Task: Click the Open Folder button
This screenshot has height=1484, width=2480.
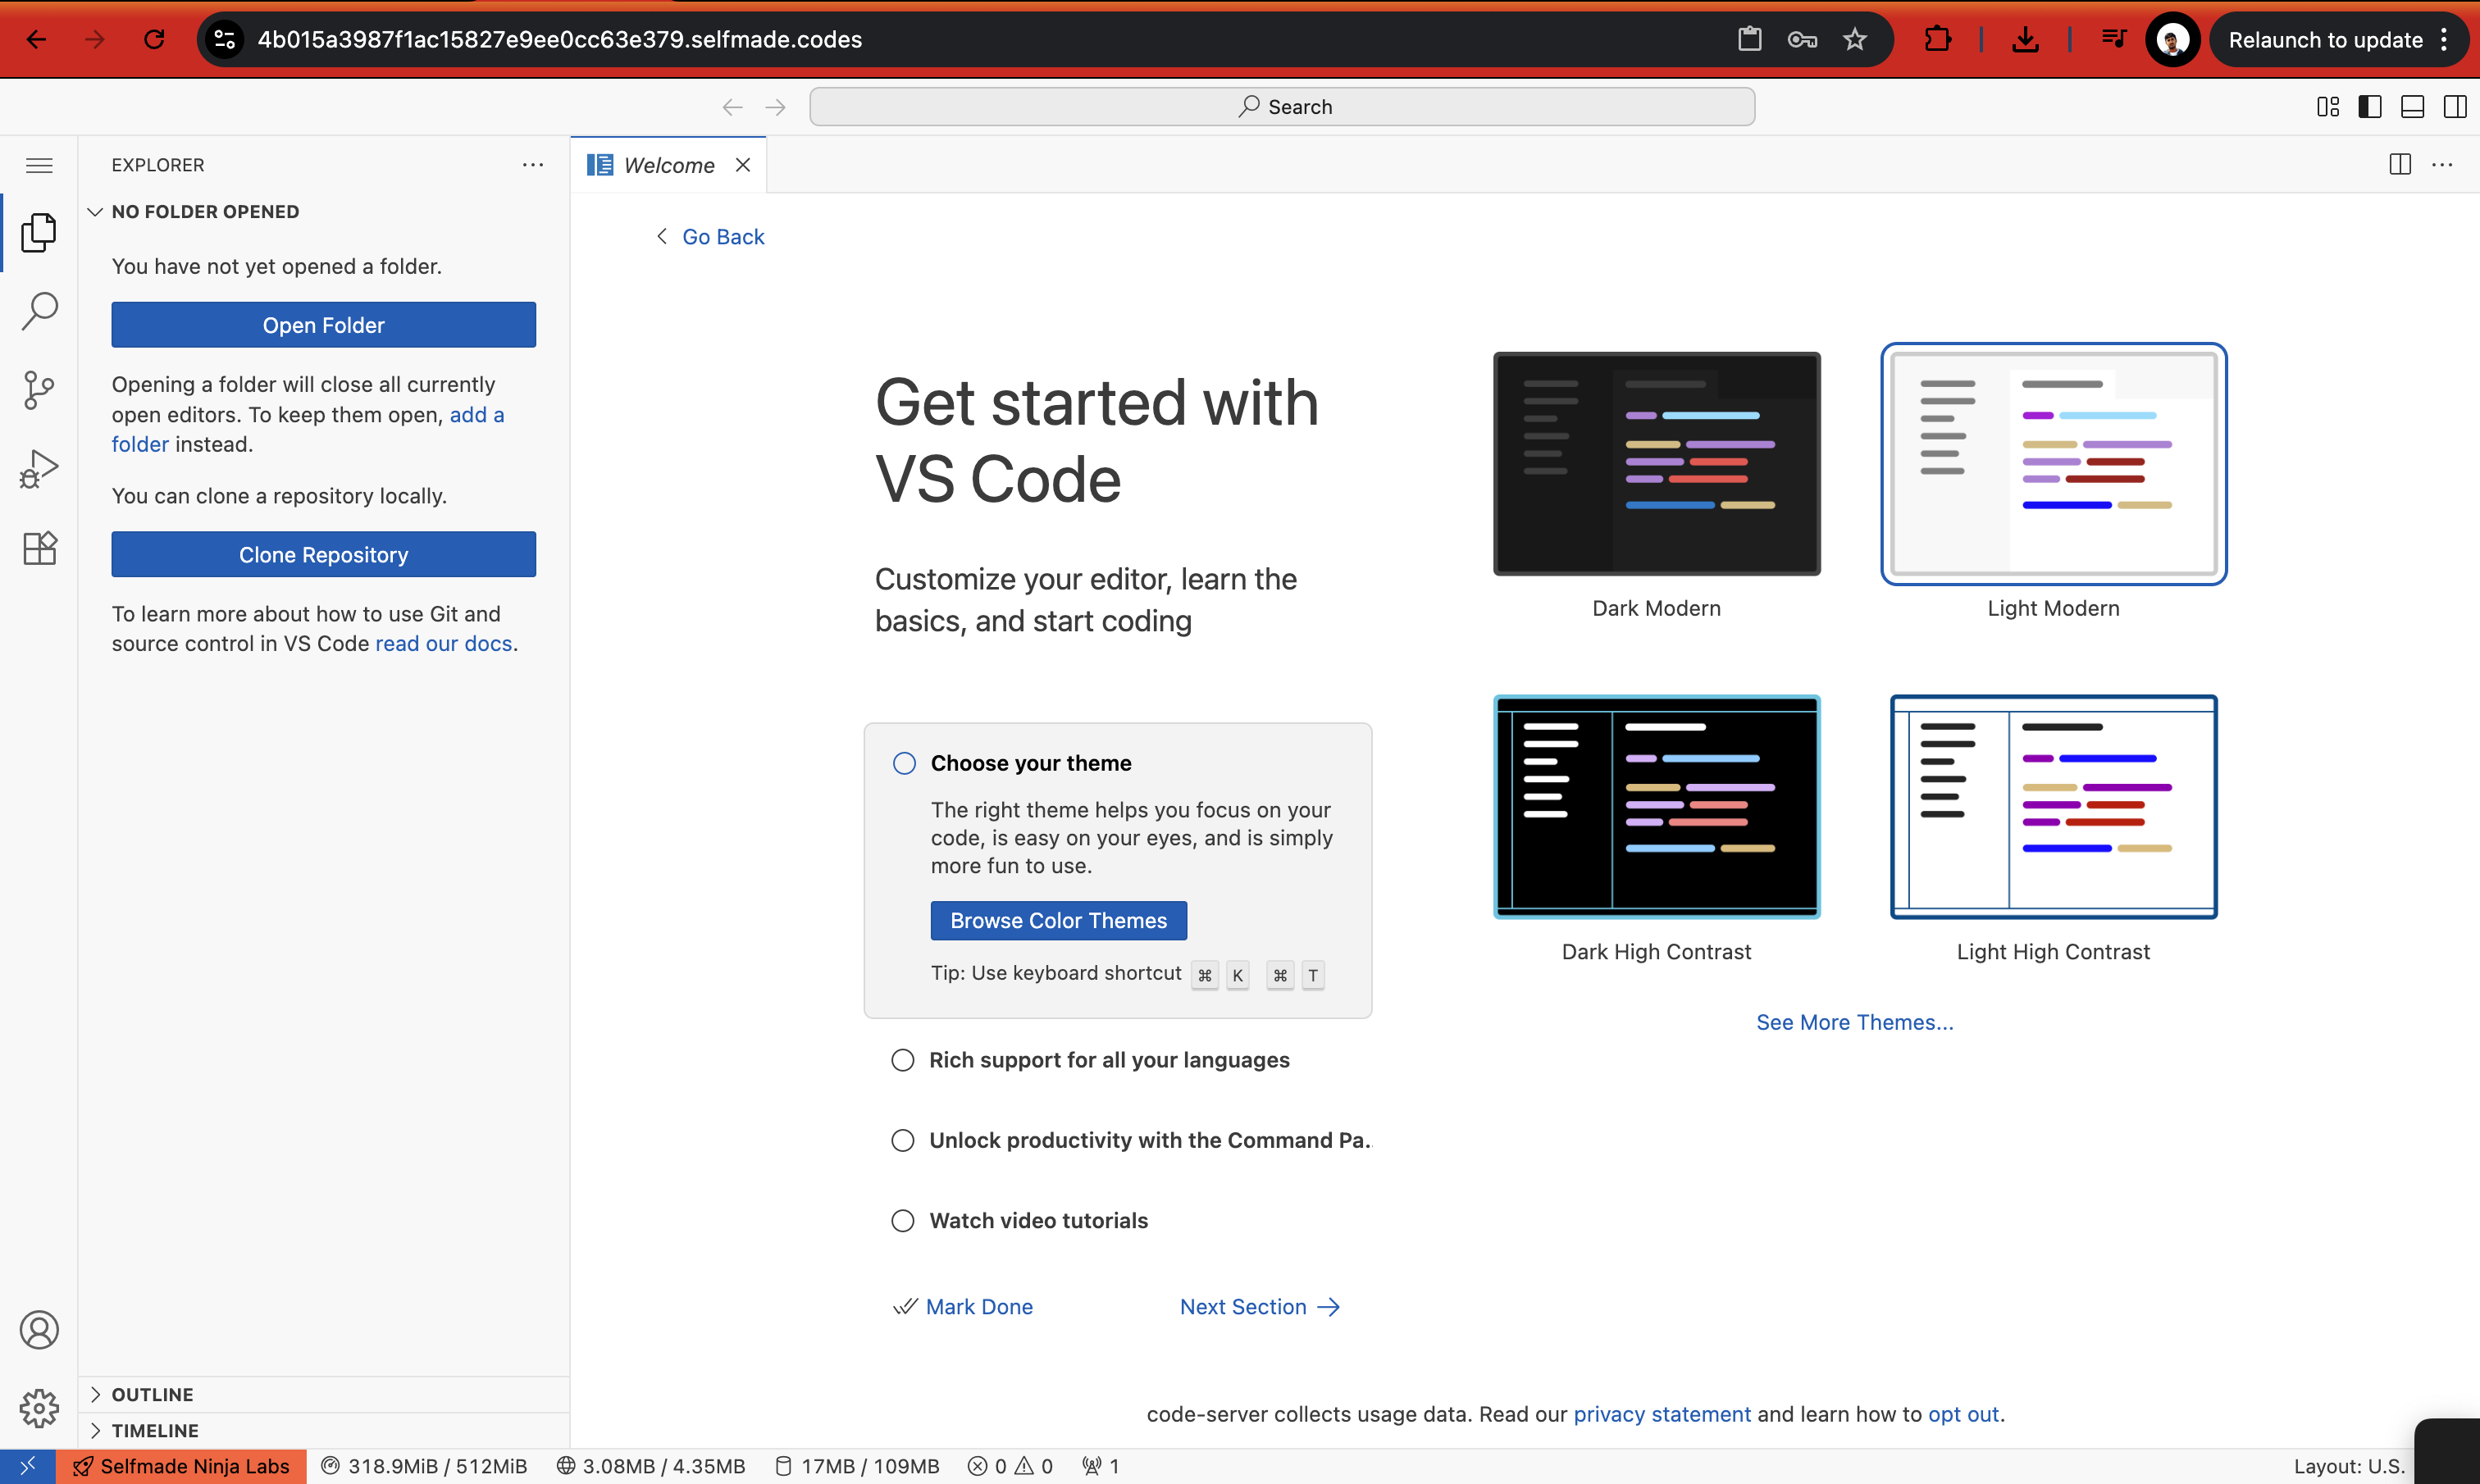Action: (324, 325)
